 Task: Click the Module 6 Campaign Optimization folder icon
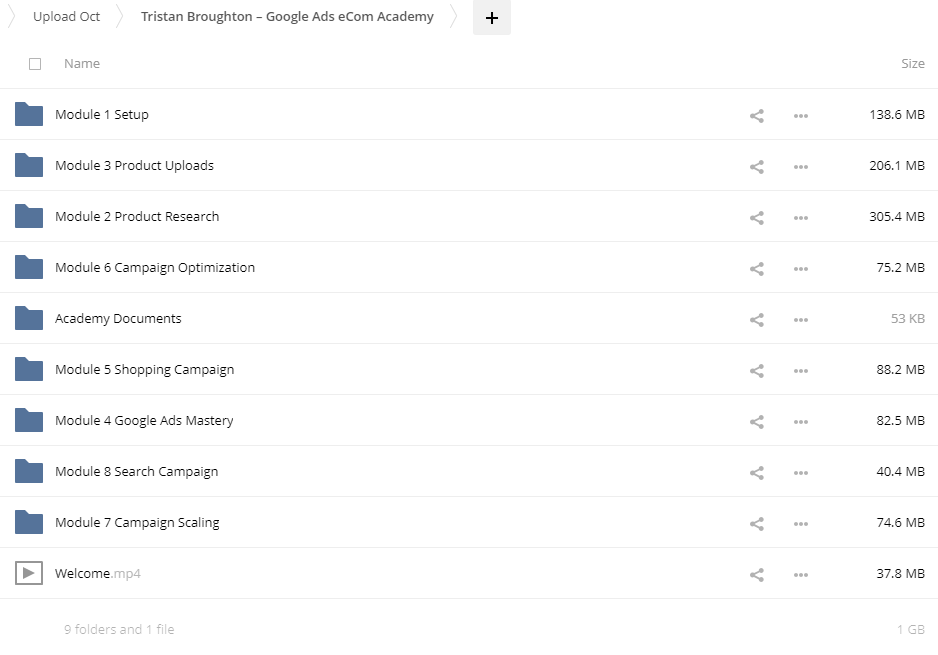tap(29, 267)
